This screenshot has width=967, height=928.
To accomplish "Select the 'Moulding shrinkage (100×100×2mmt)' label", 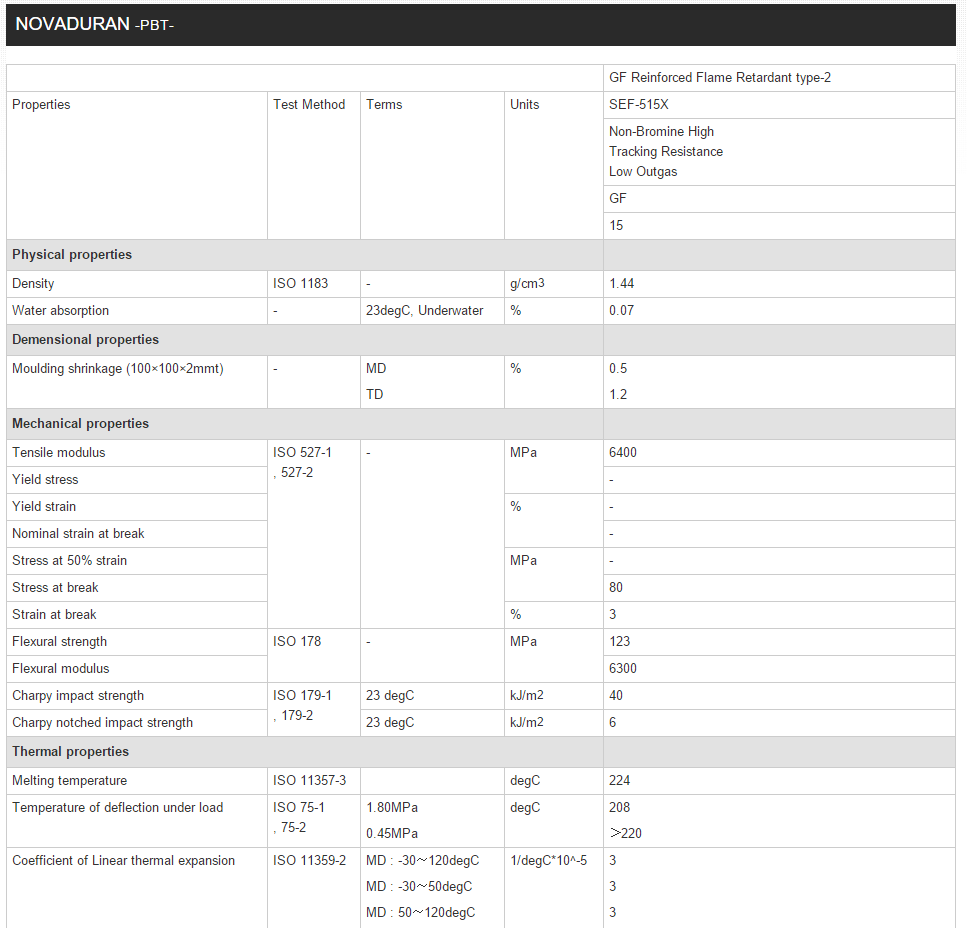I will point(118,369).
